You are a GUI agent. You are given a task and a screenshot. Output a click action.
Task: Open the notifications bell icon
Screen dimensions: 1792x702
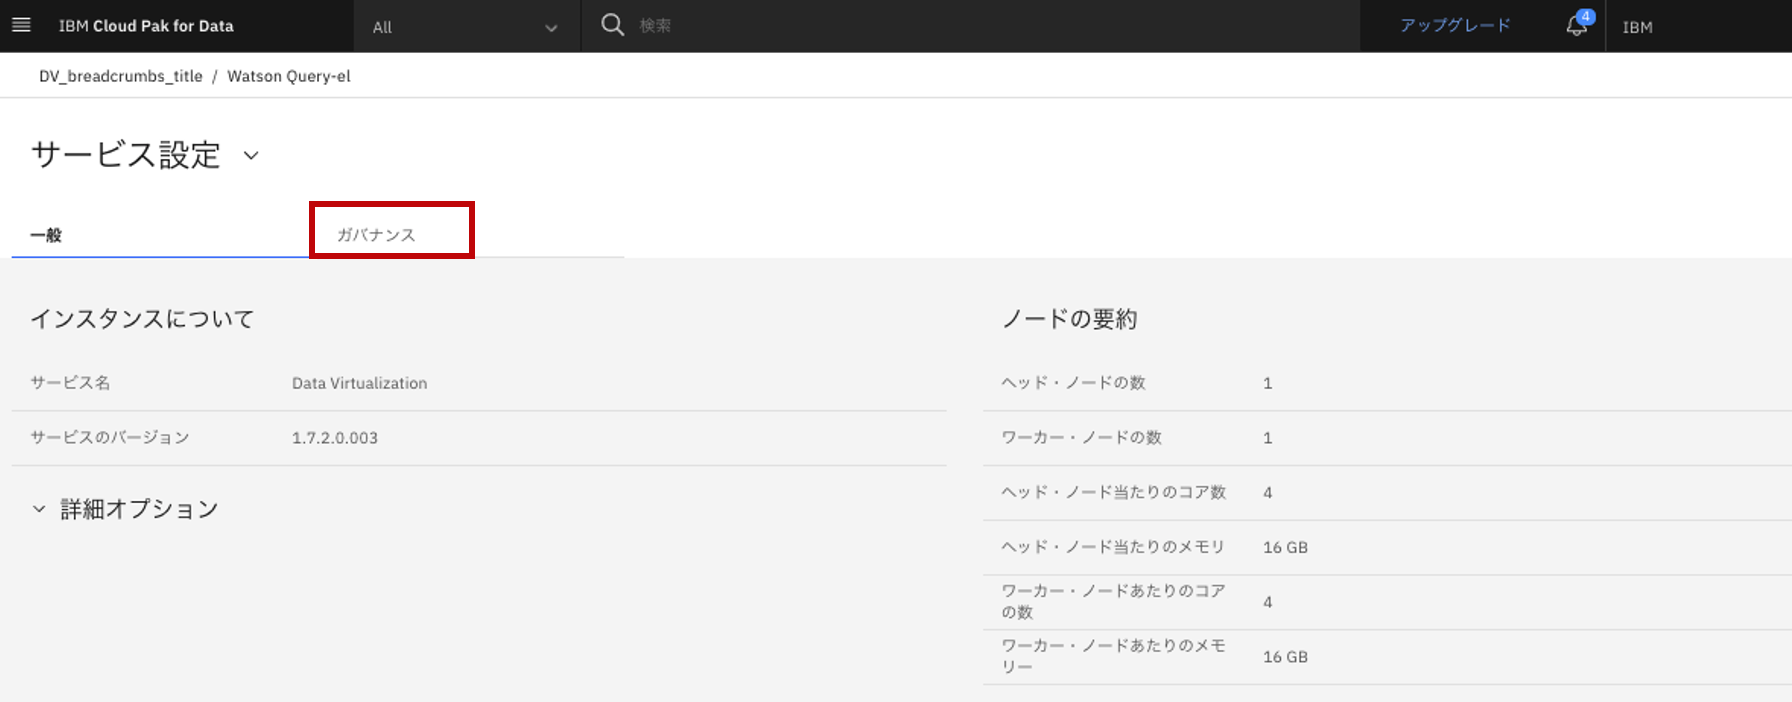coord(1577,25)
